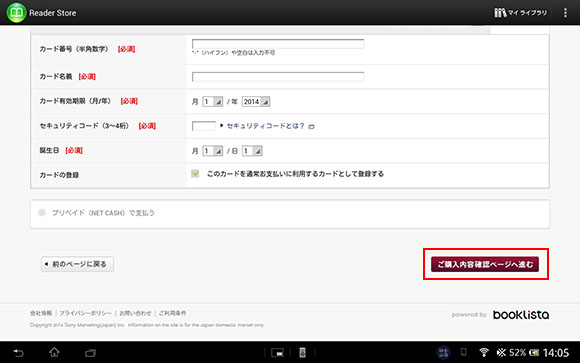Open the birthday month dropdown
580x363 pixels.
coord(212,151)
